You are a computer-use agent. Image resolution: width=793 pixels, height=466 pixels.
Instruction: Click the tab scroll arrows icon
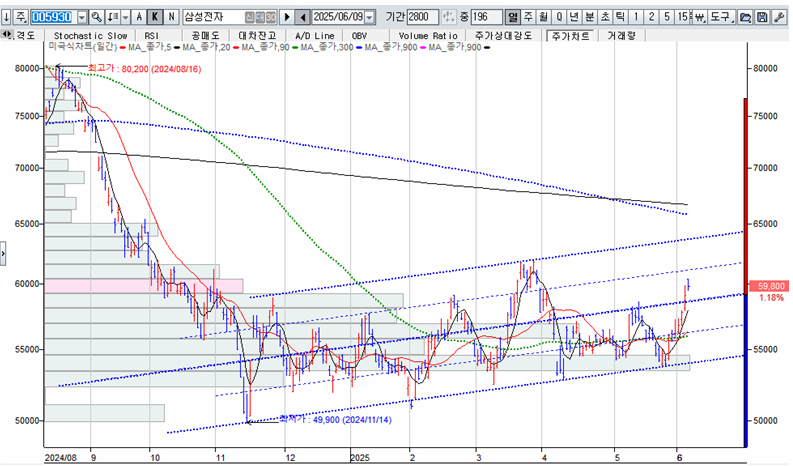click(7, 34)
